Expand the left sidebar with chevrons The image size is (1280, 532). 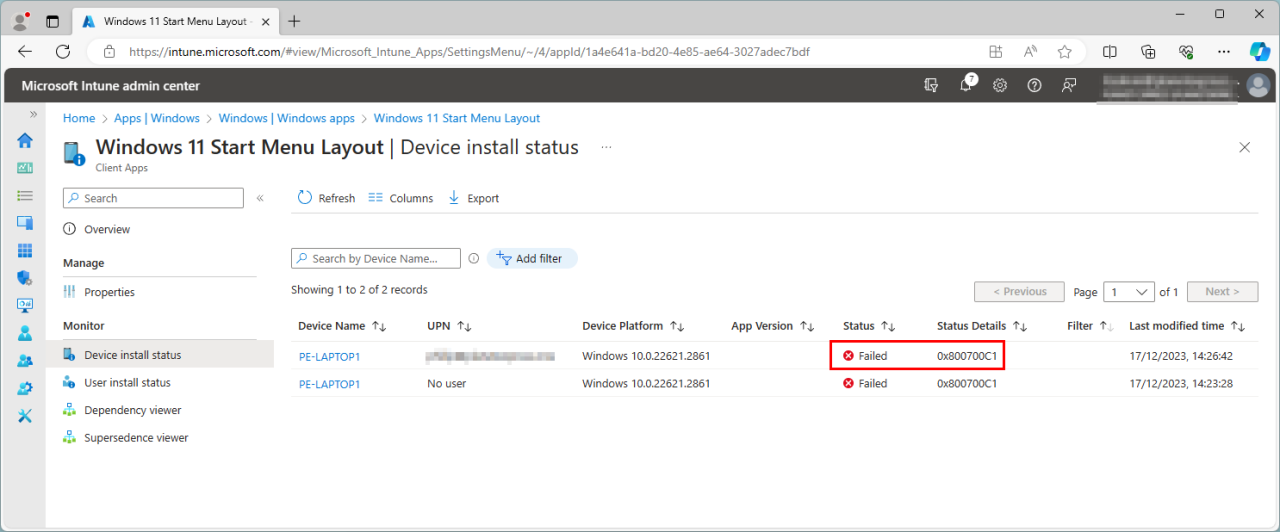33,114
